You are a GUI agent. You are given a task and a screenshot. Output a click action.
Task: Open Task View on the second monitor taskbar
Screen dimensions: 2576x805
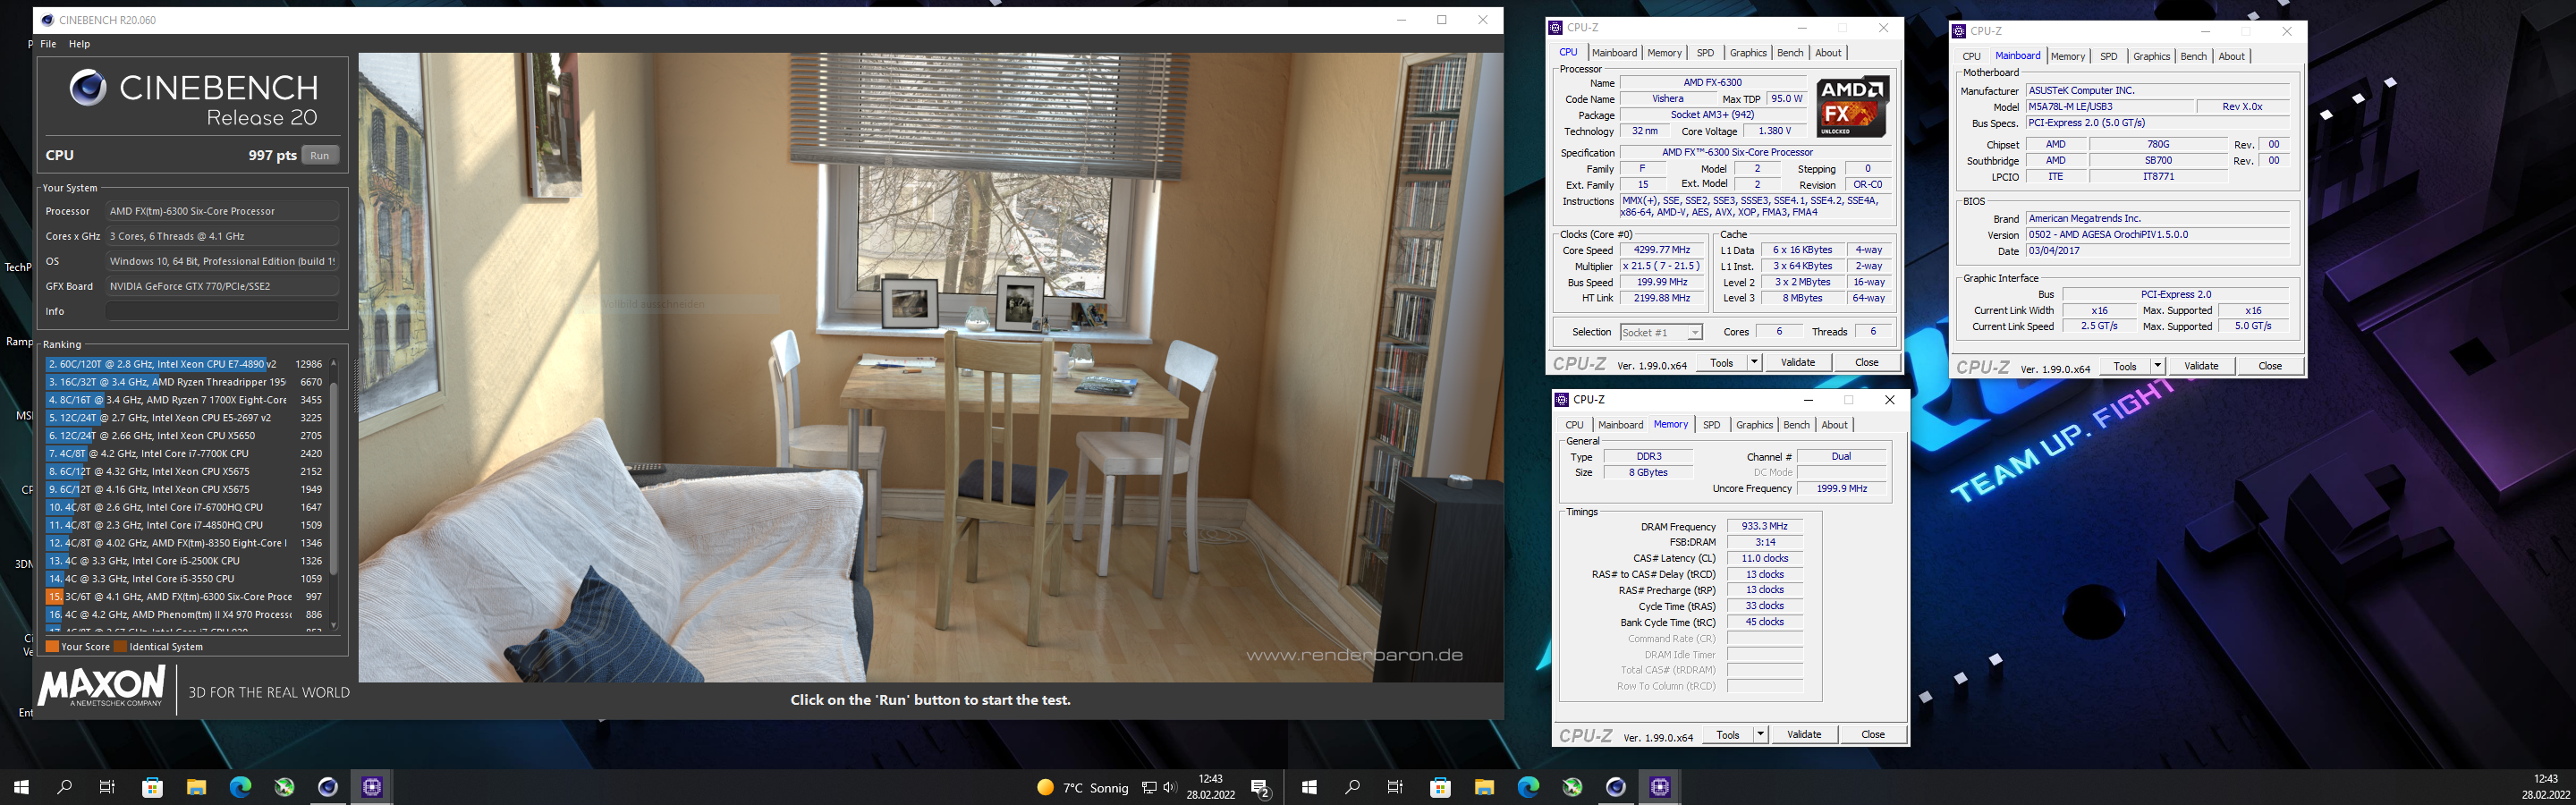pos(1396,787)
